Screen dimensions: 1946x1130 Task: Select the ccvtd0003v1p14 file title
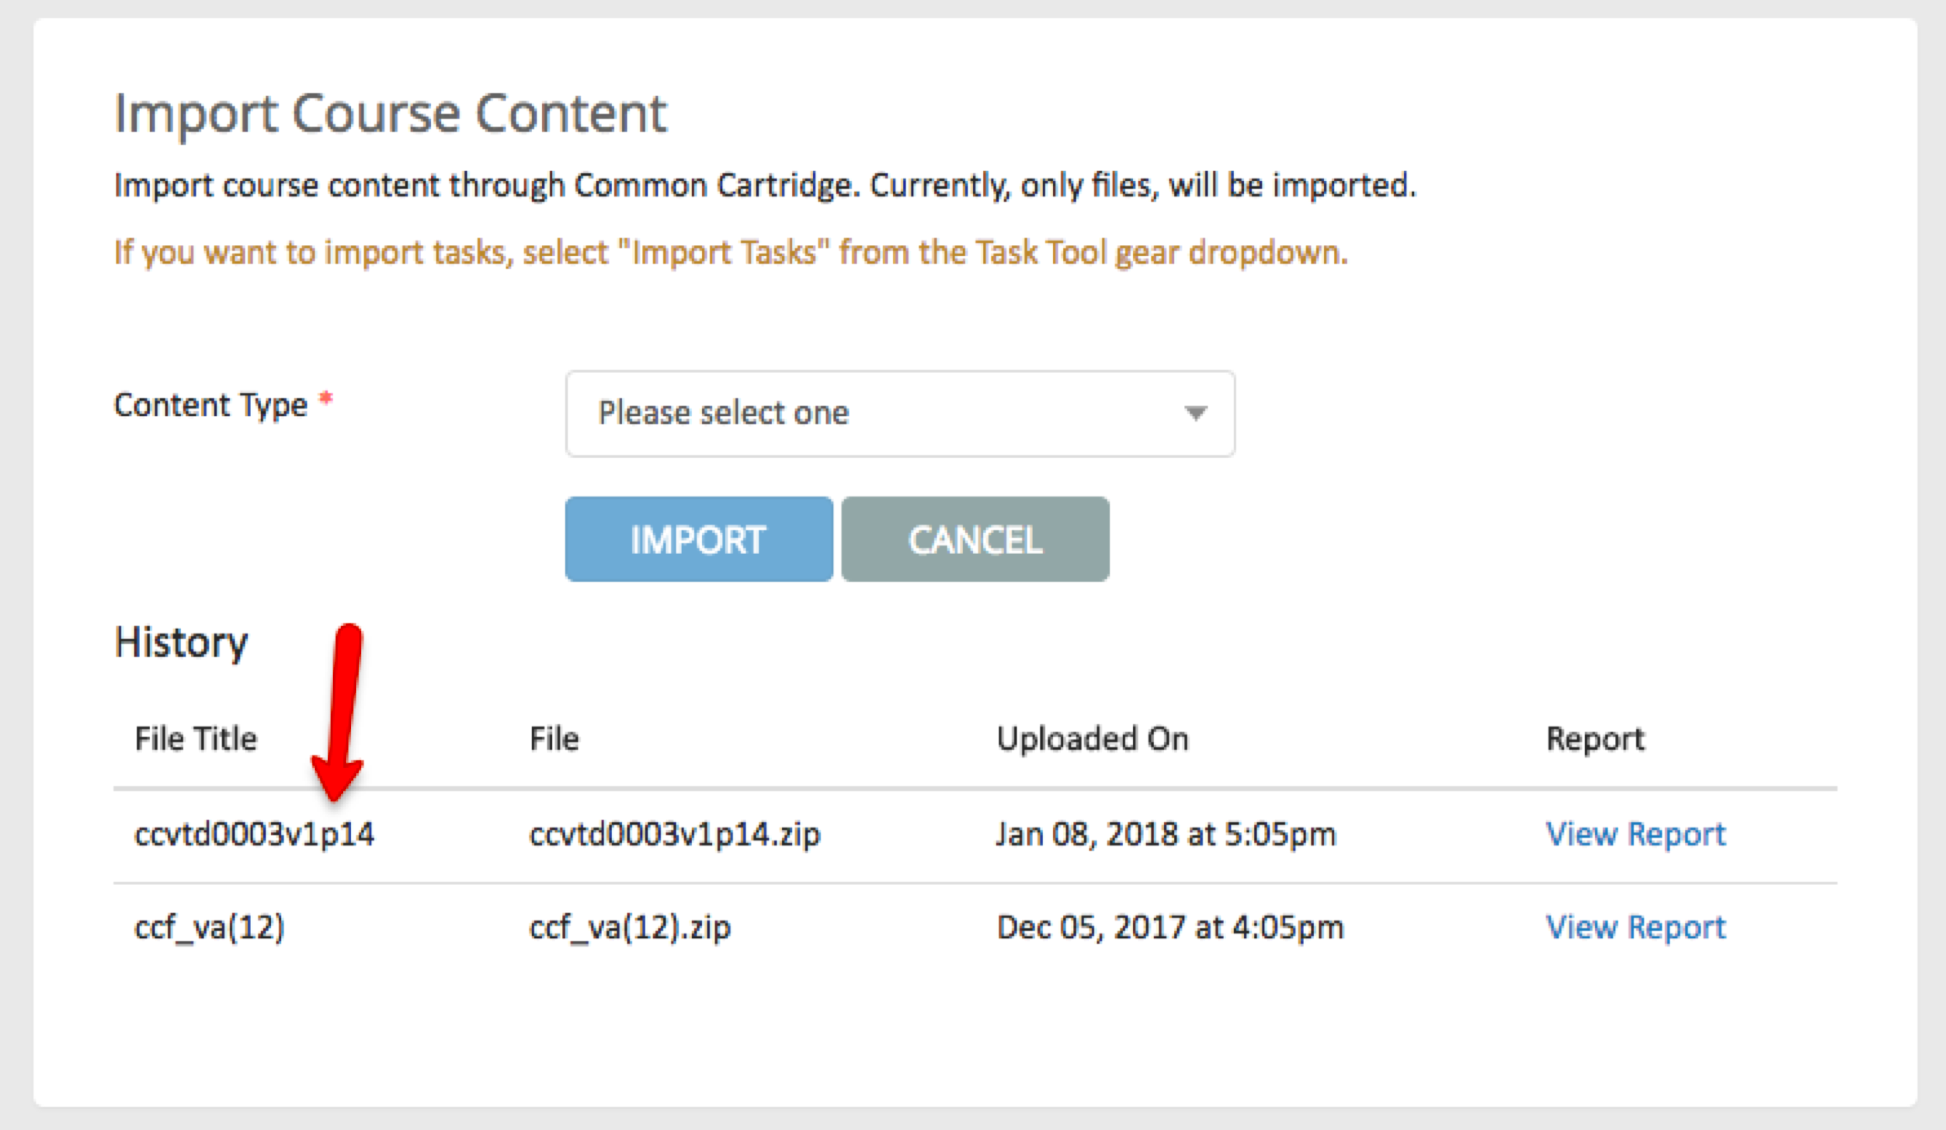point(254,834)
